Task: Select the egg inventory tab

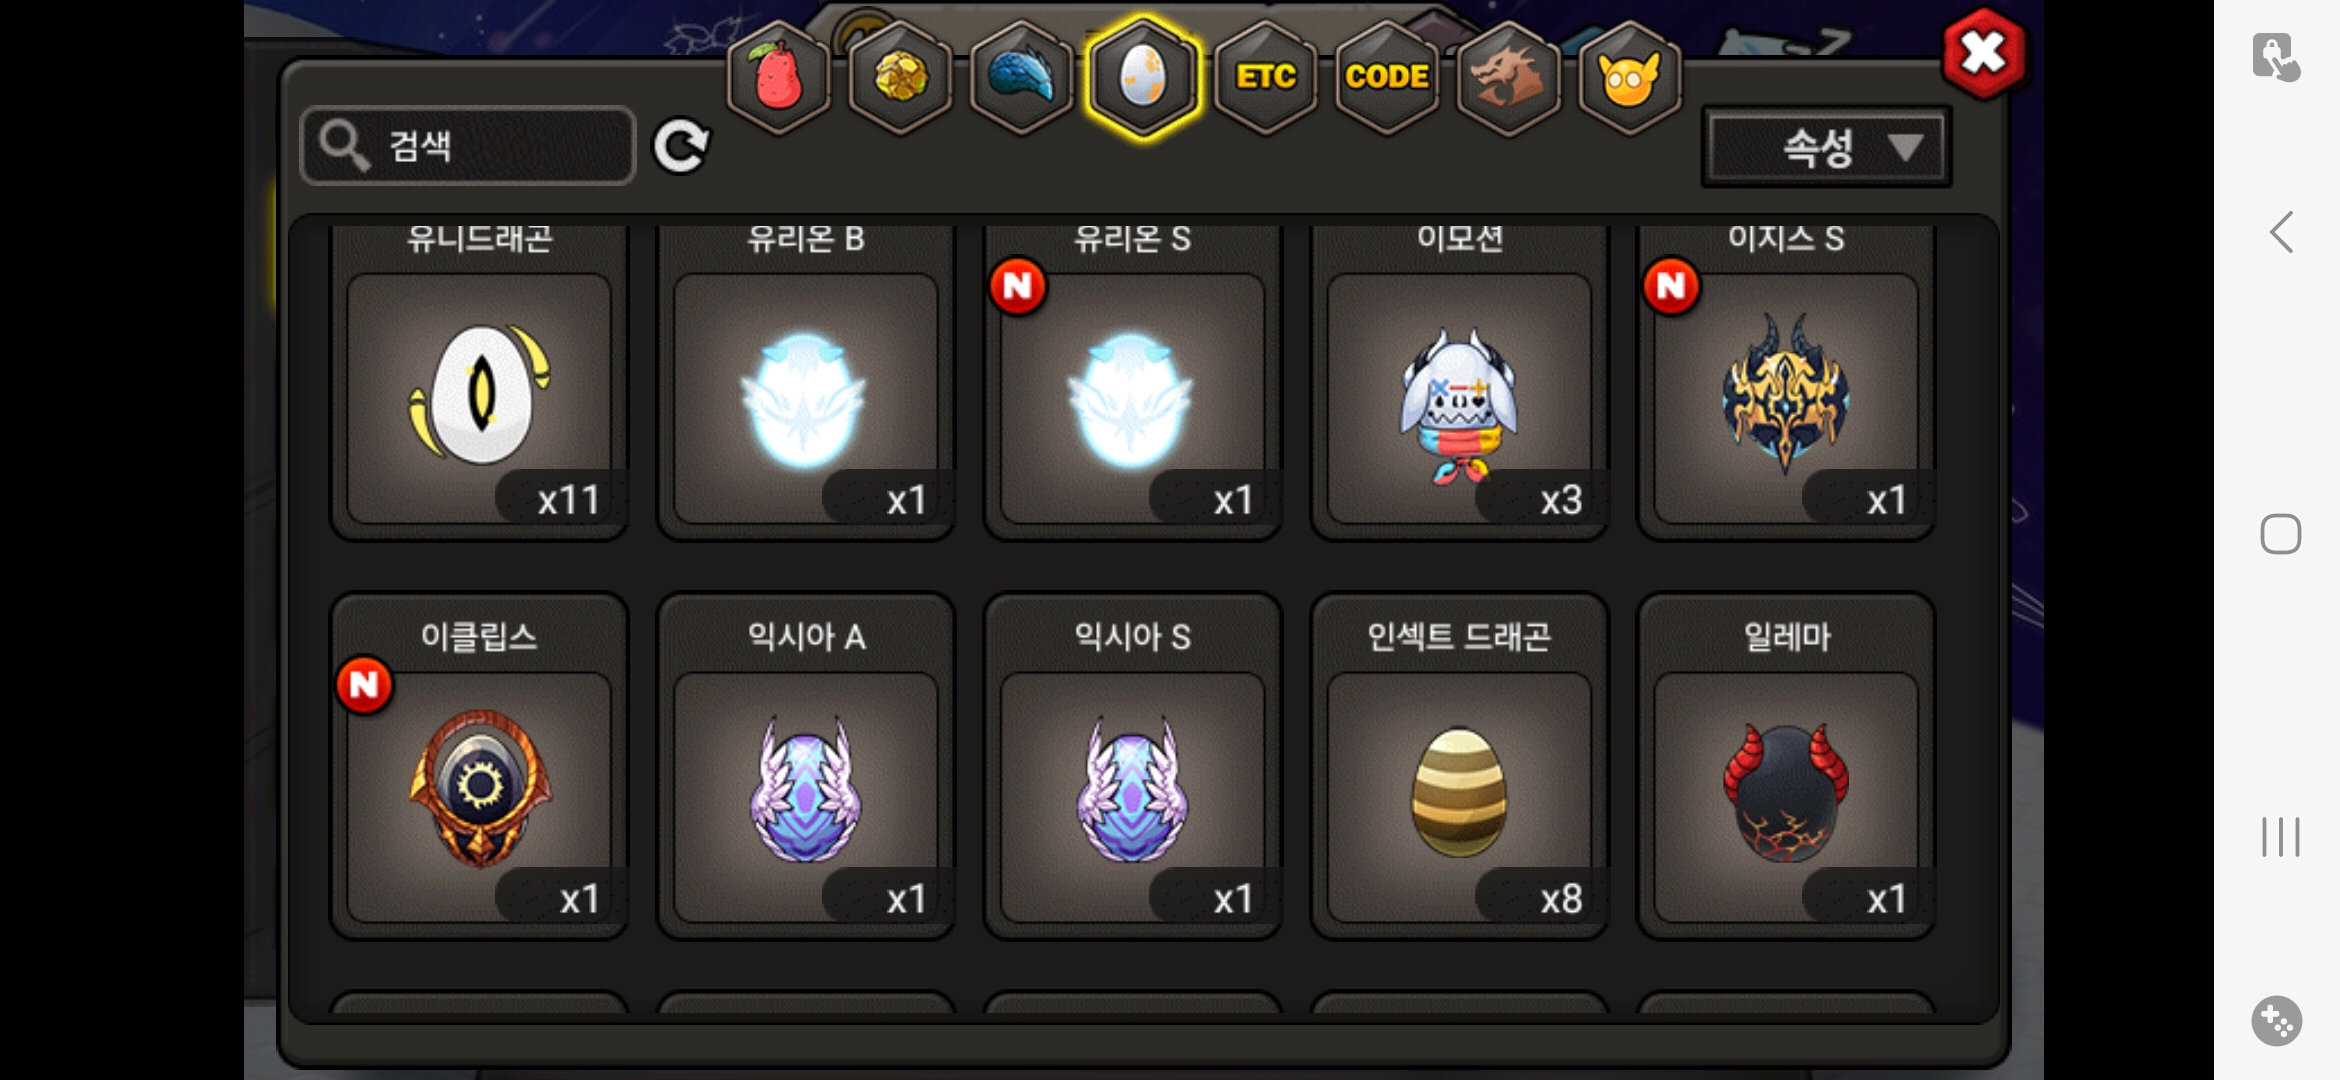Action: tap(1143, 77)
